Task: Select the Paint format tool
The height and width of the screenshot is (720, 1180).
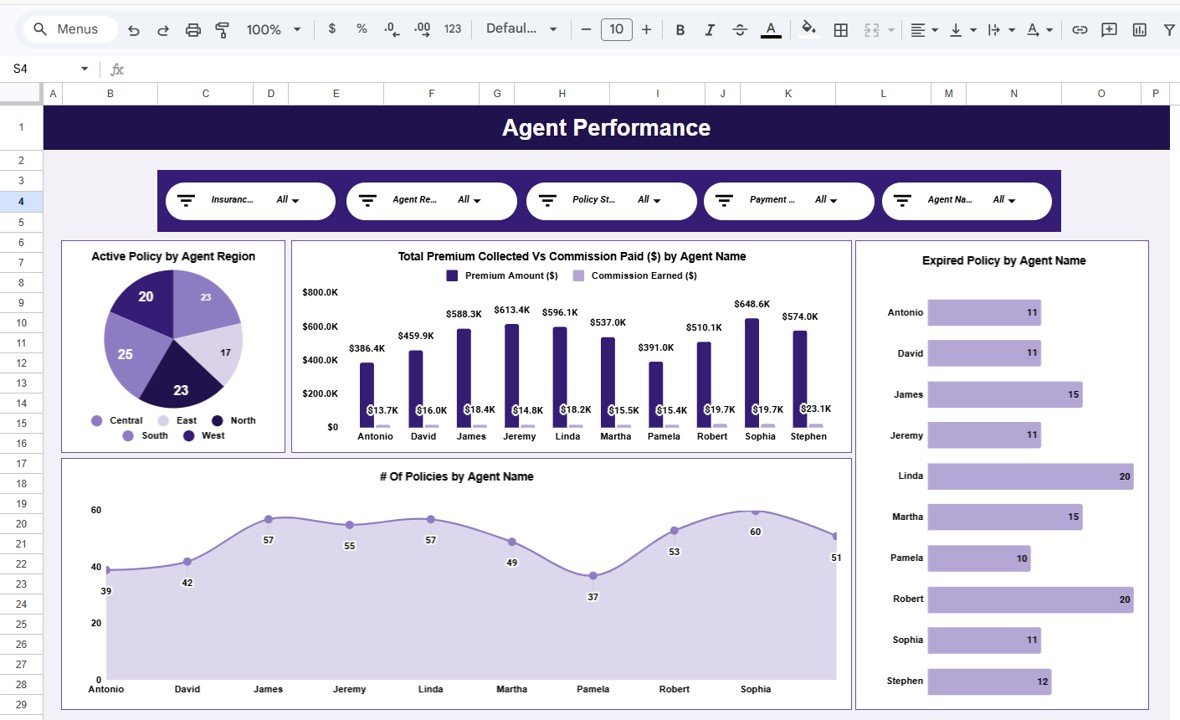Action: (x=221, y=30)
